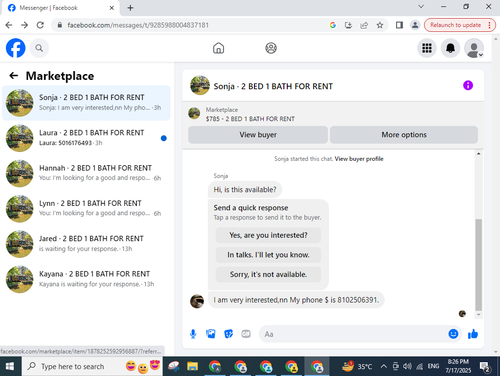Click install/download icon in address bar

click(348, 25)
